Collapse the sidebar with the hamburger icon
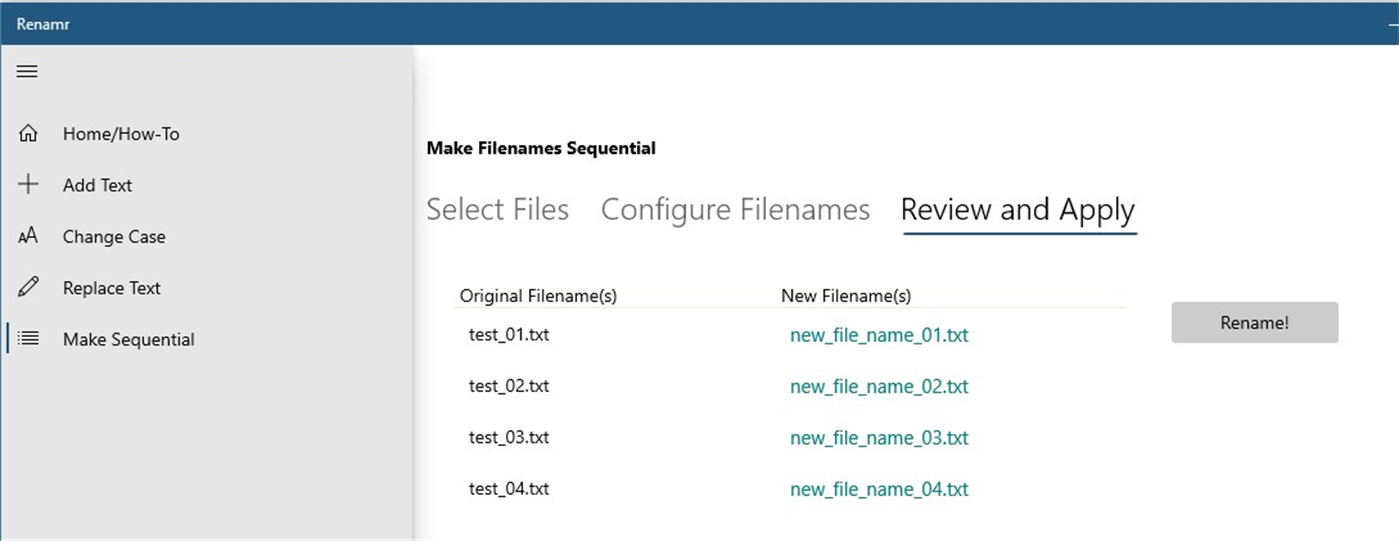The height and width of the screenshot is (541, 1399). [x=28, y=71]
